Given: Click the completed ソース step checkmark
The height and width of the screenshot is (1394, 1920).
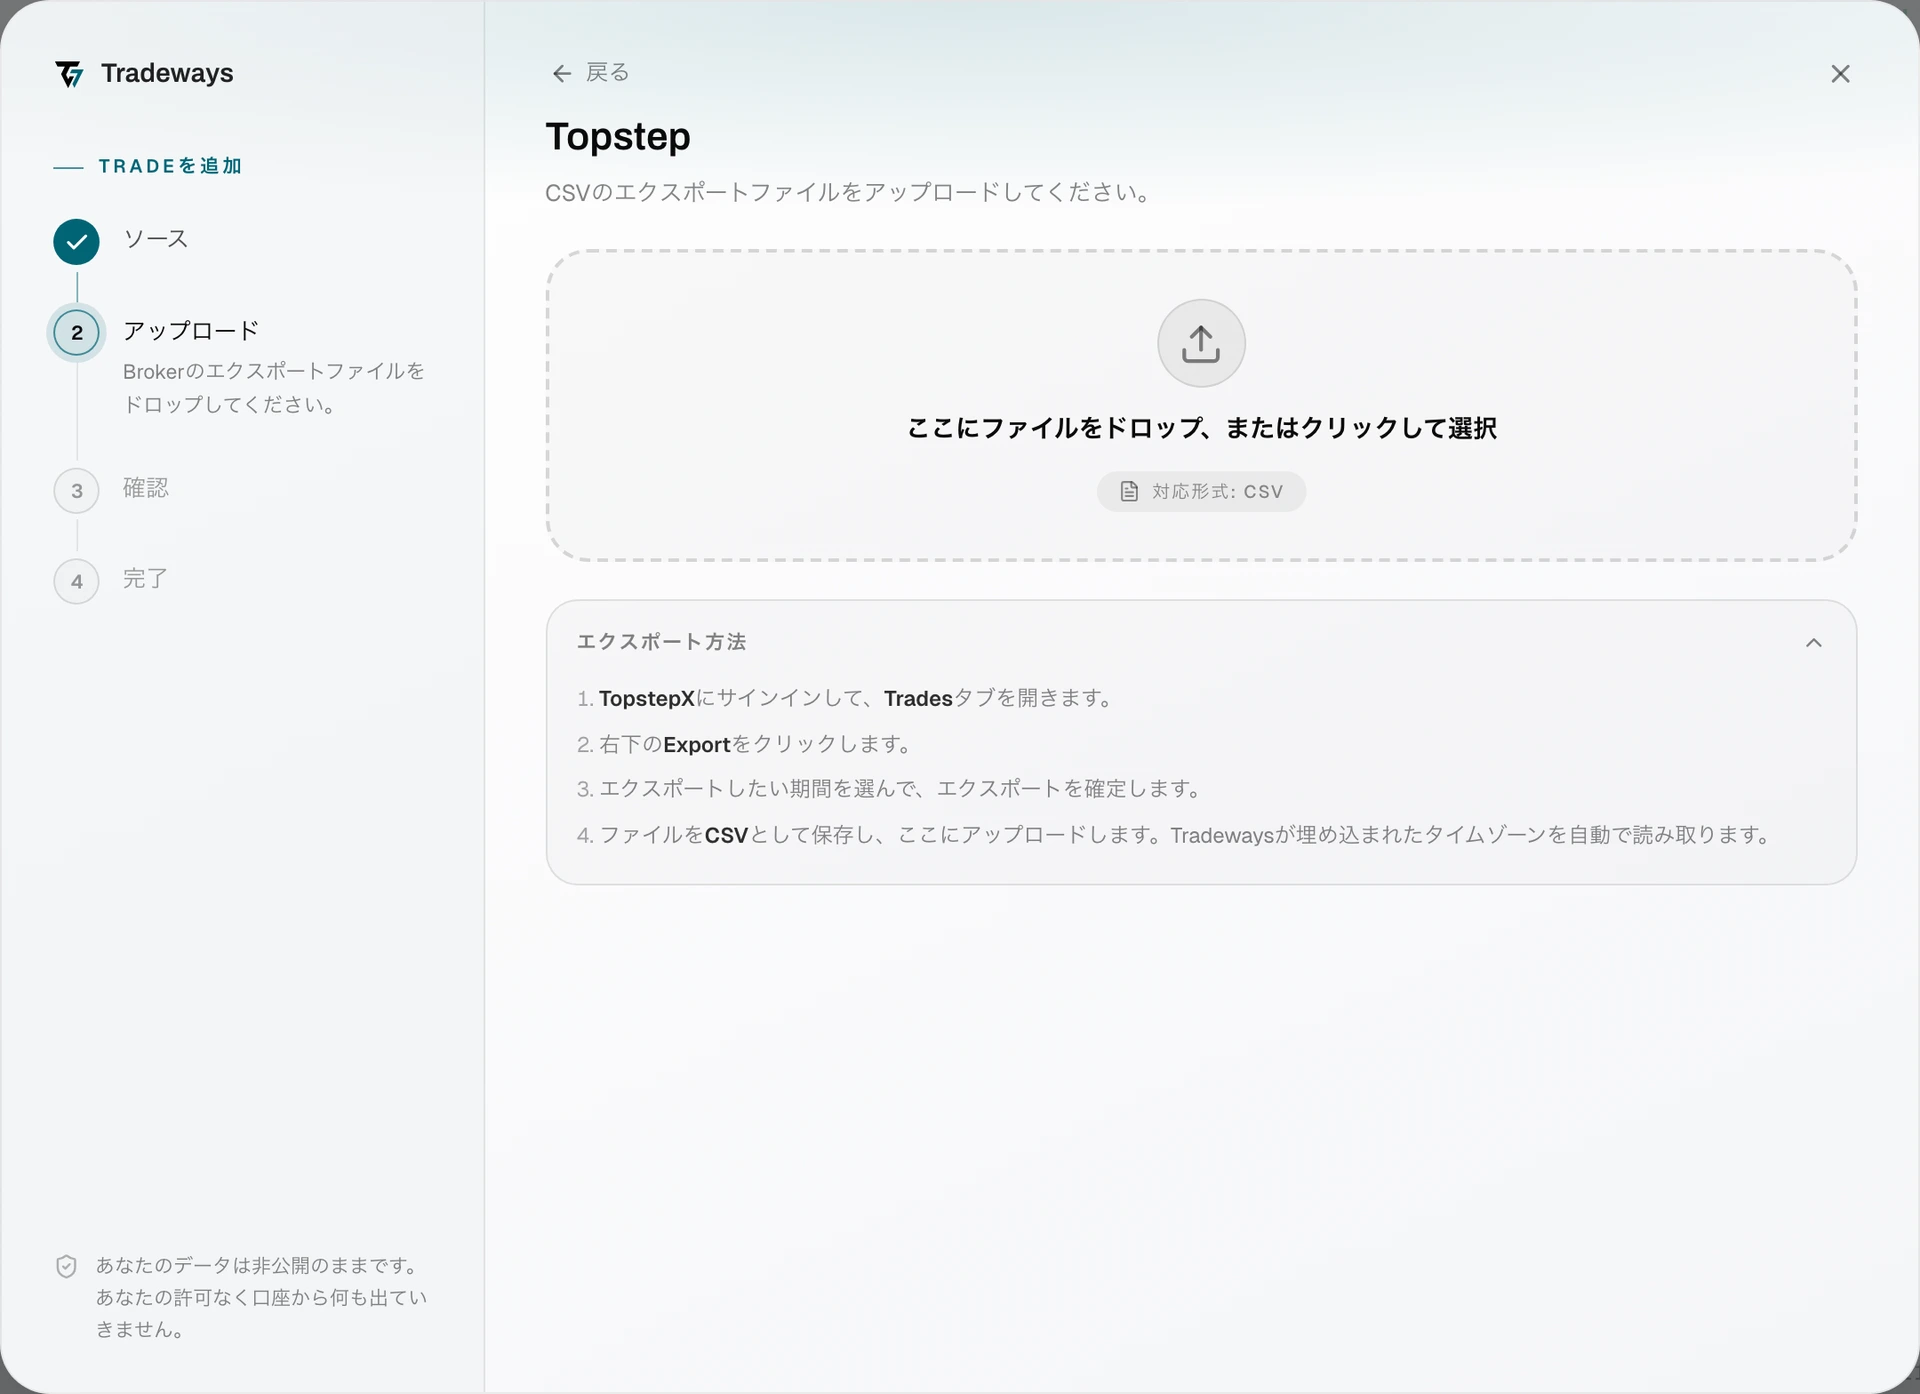Looking at the screenshot, I should [x=77, y=241].
